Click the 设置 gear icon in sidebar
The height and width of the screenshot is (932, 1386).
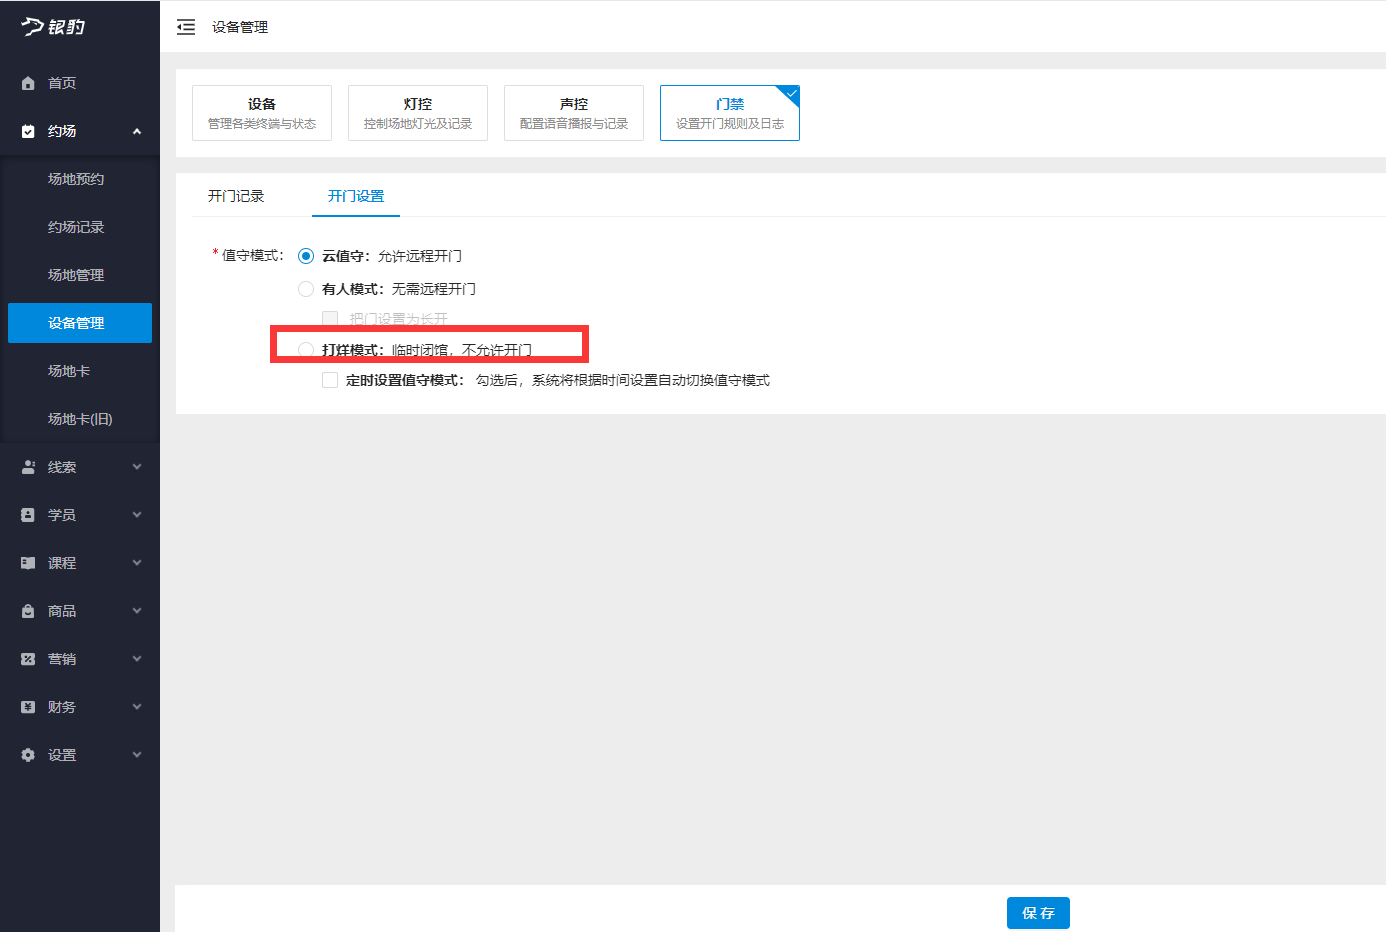pyautogui.click(x=28, y=755)
